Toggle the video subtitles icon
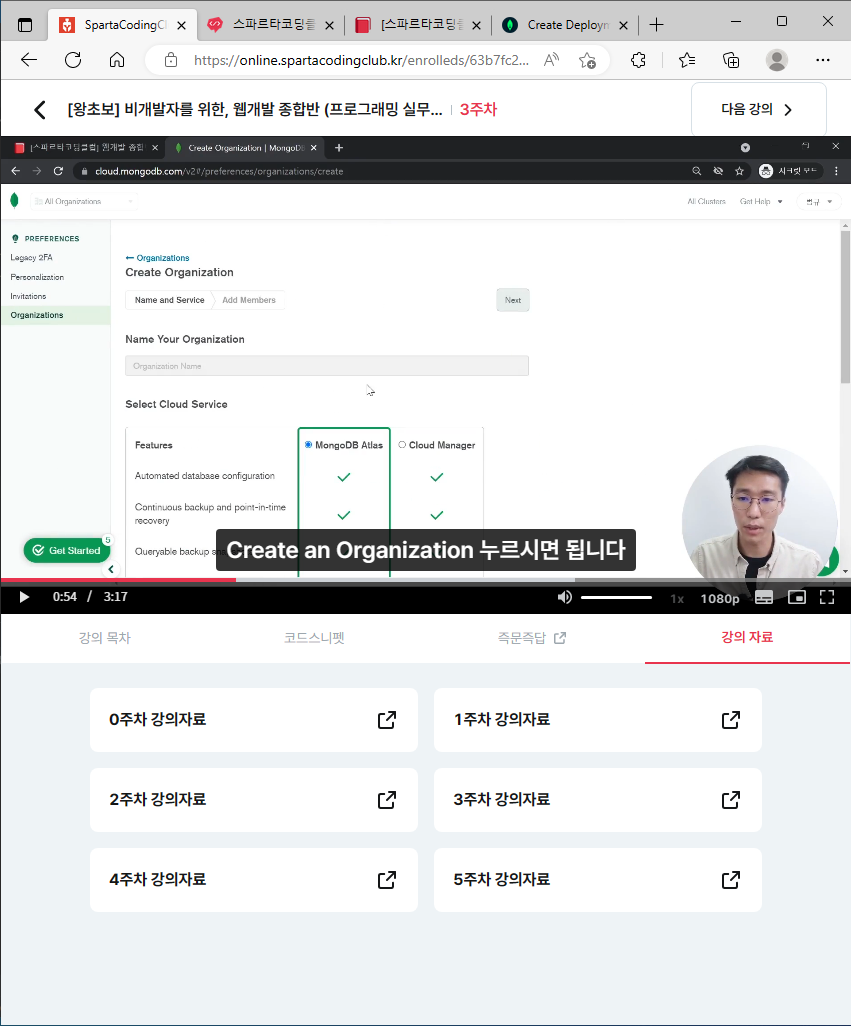The height and width of the screenshot is (1026, 851). pos(763,597)
